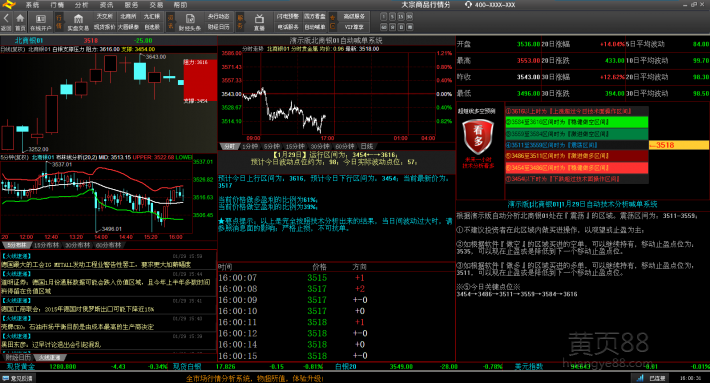Switch to 财经日历 tab below news
This screenshot has width=710, height=383.
[x=18, y=358]
